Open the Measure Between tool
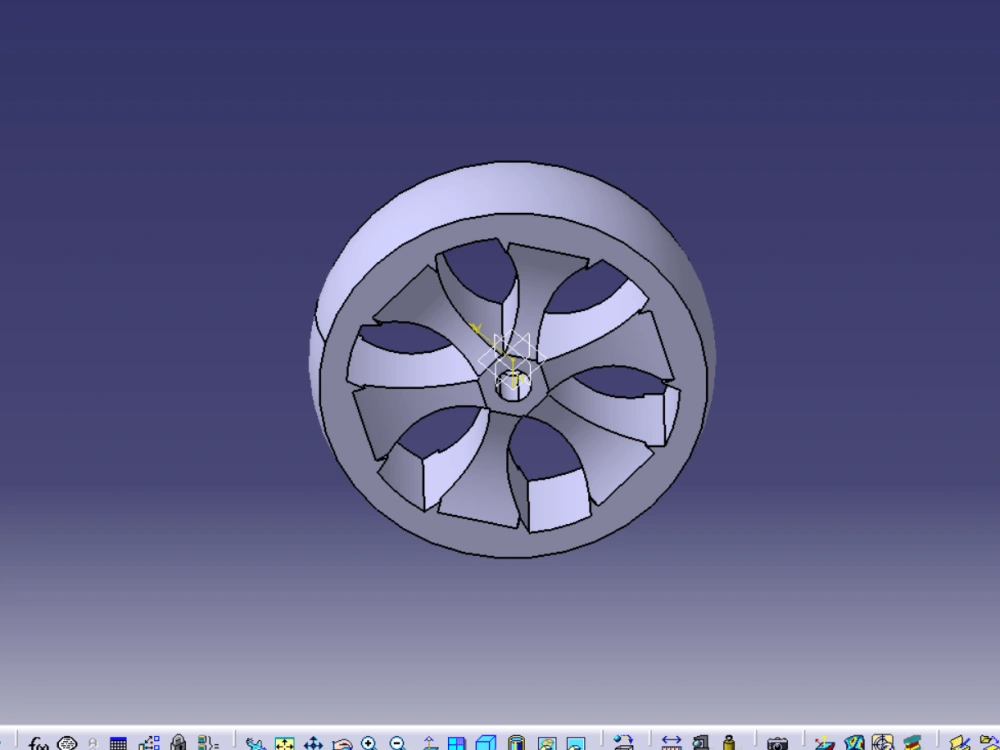Image resolution: width=1000 pixels, height=750 pixels. pos(672,744)
